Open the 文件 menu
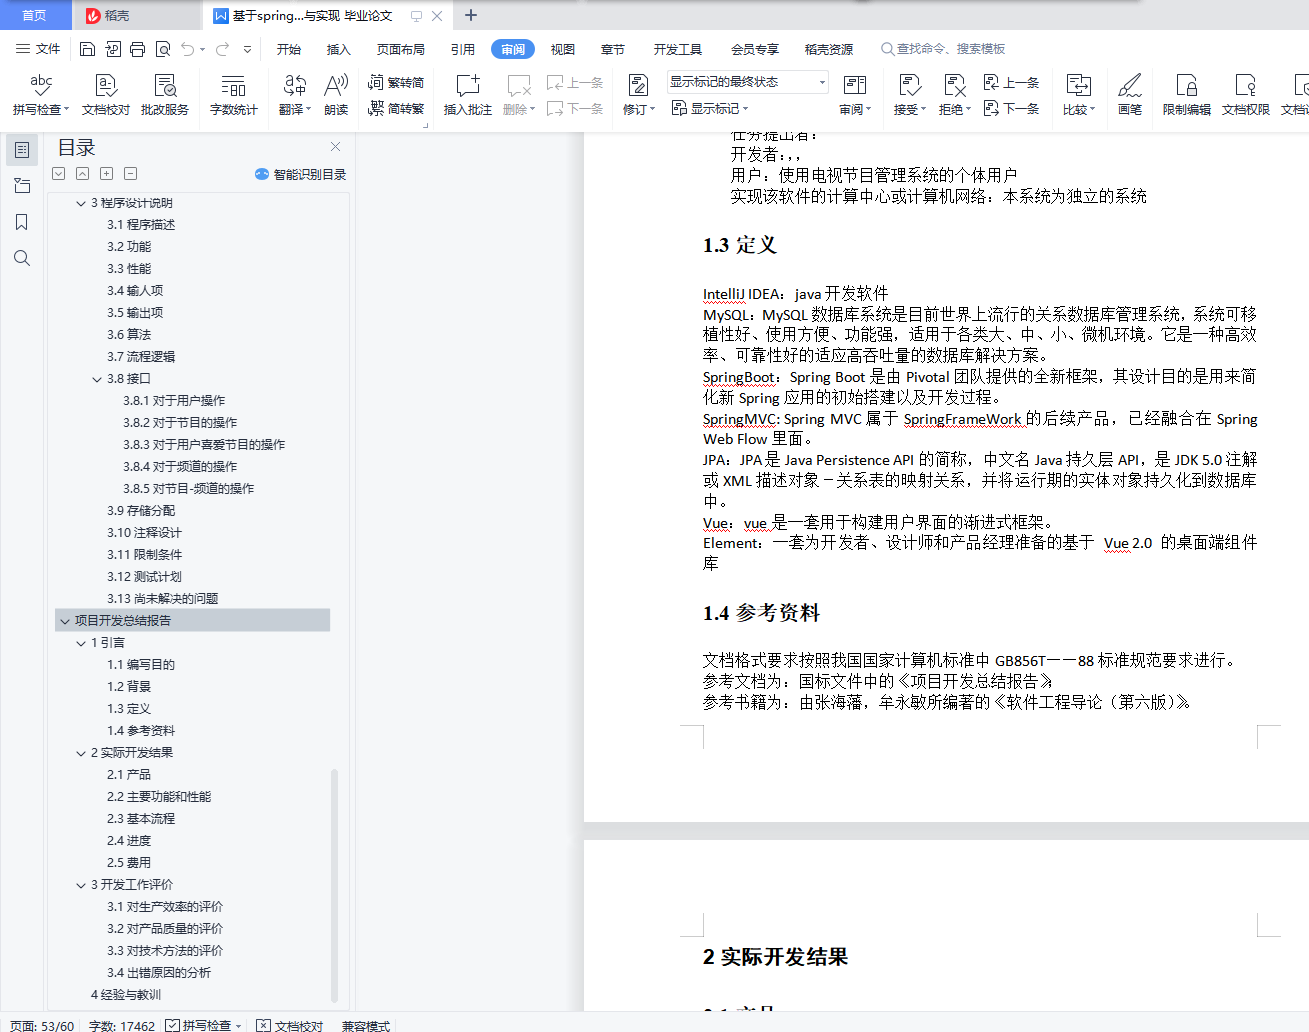The height and width of the screenshot is (1032, 1309). click(38, 49)
